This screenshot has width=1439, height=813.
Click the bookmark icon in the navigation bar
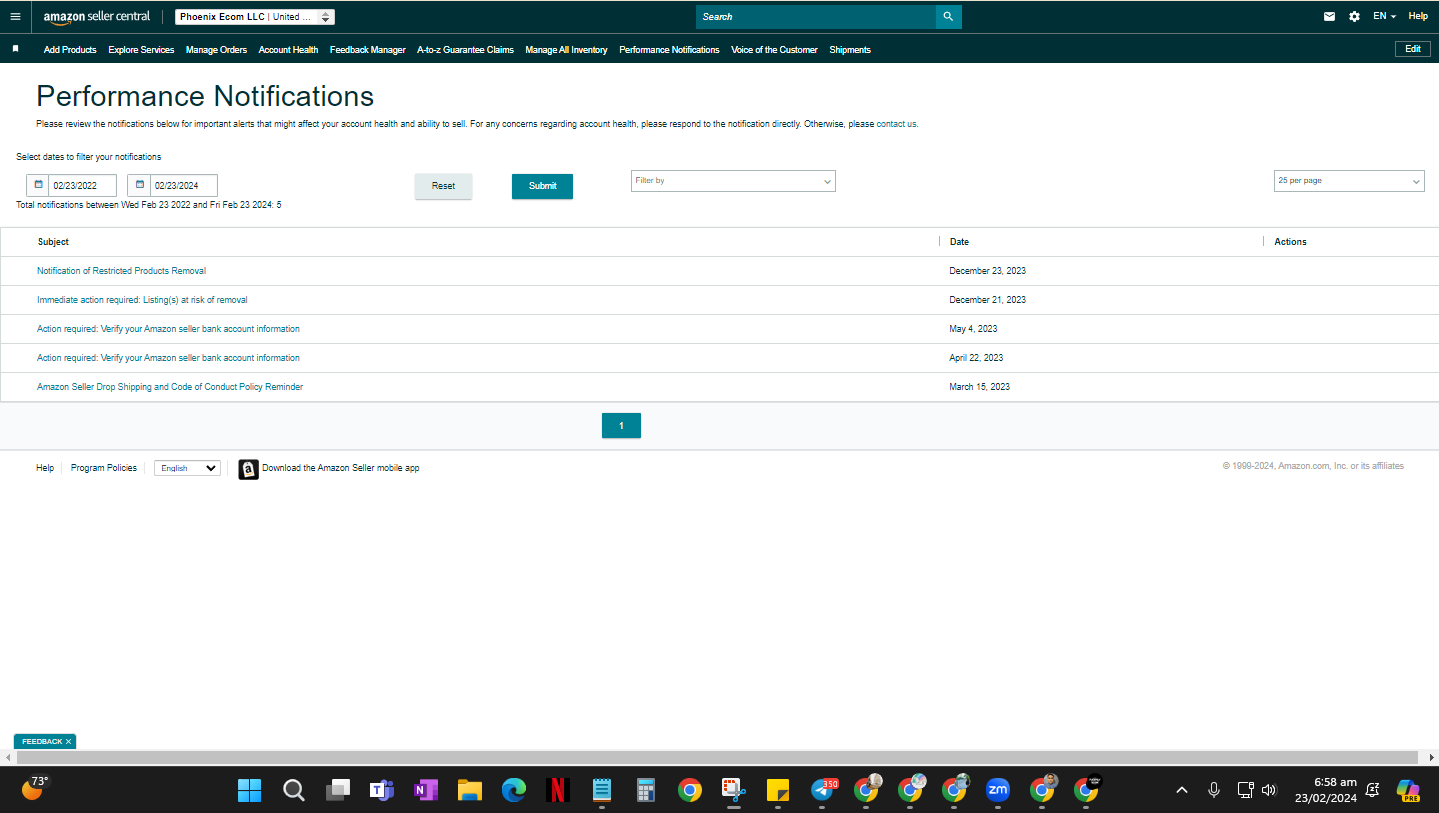15,49
